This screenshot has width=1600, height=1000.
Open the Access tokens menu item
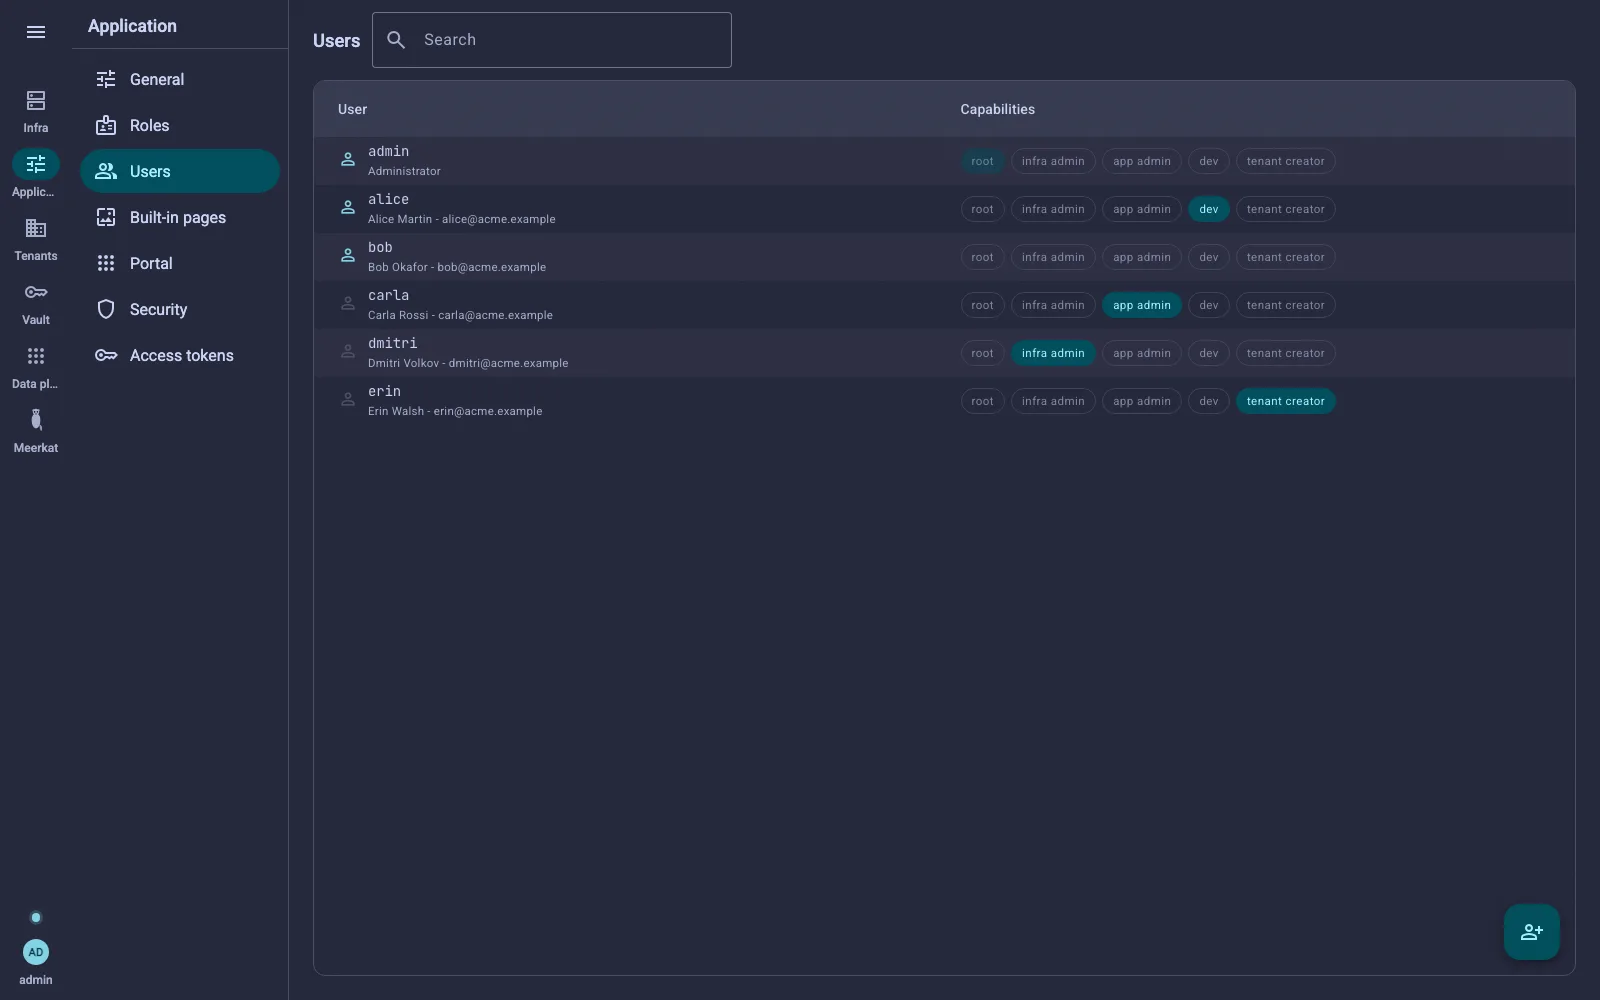[180, 355]
